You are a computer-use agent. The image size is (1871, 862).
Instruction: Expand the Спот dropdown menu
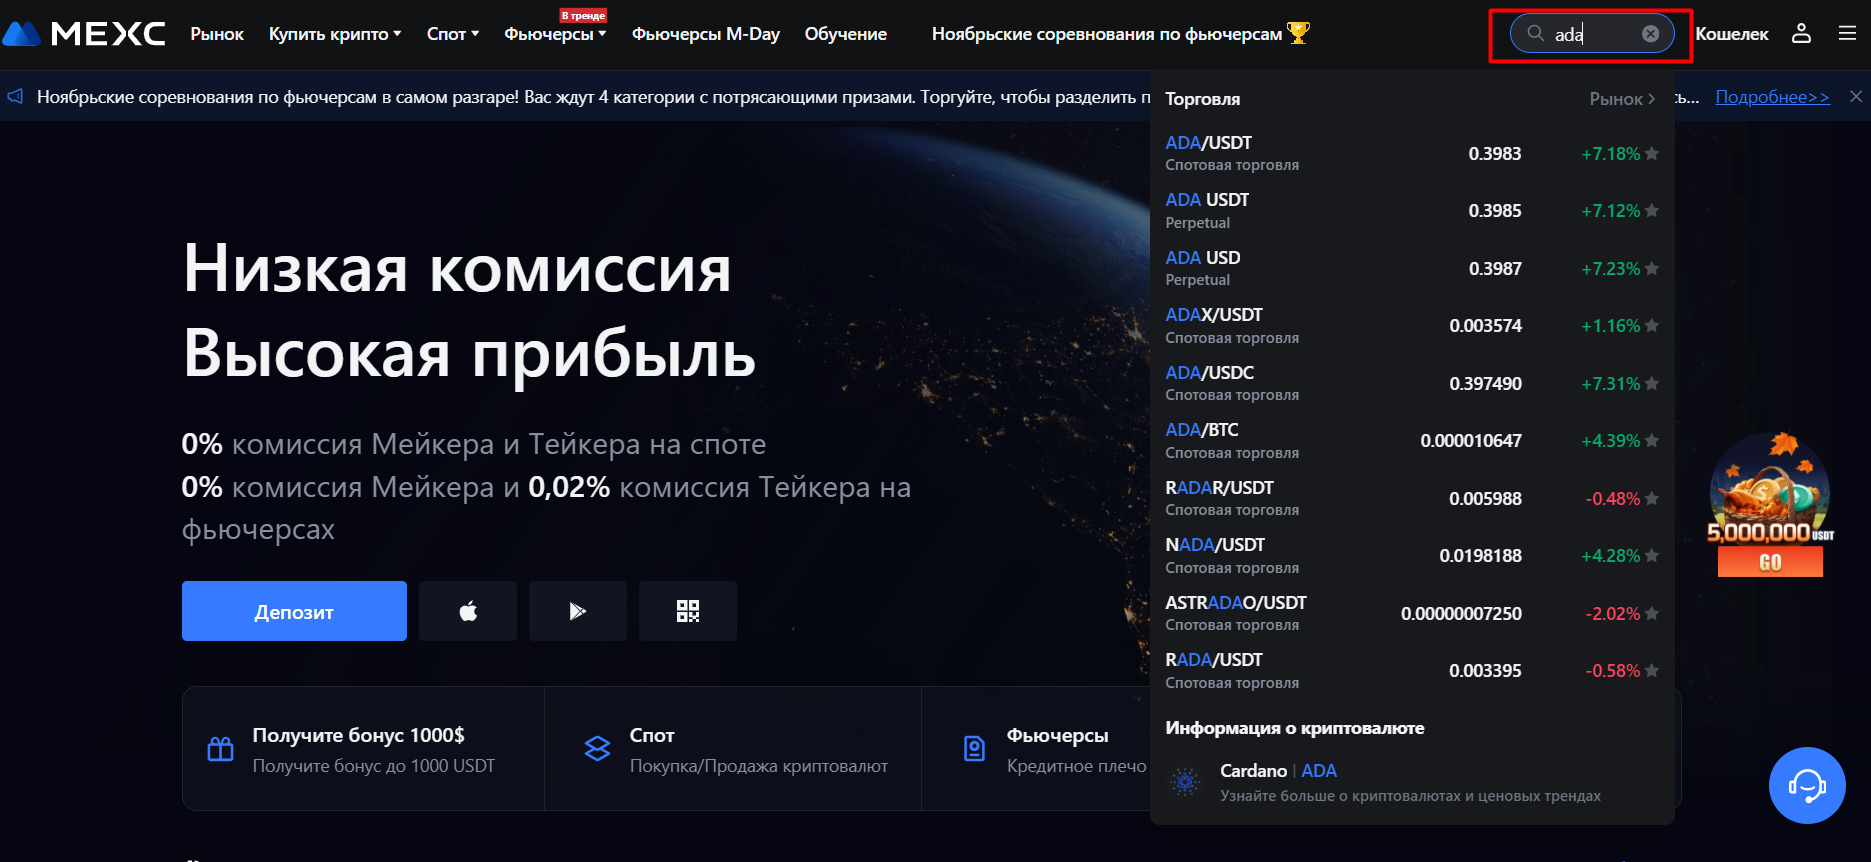click(453, 34)
